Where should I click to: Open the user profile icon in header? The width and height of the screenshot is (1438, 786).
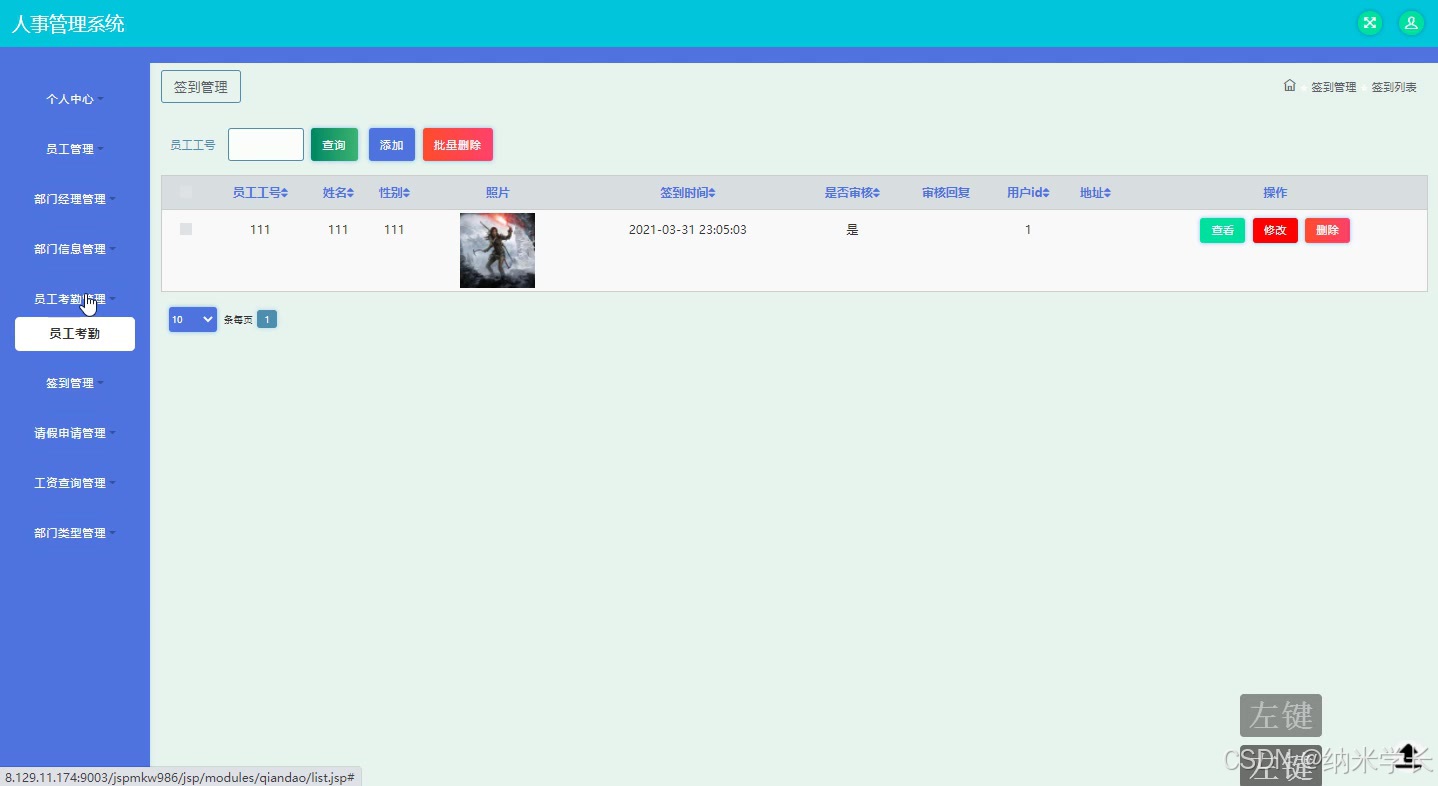coord(1411,23)
